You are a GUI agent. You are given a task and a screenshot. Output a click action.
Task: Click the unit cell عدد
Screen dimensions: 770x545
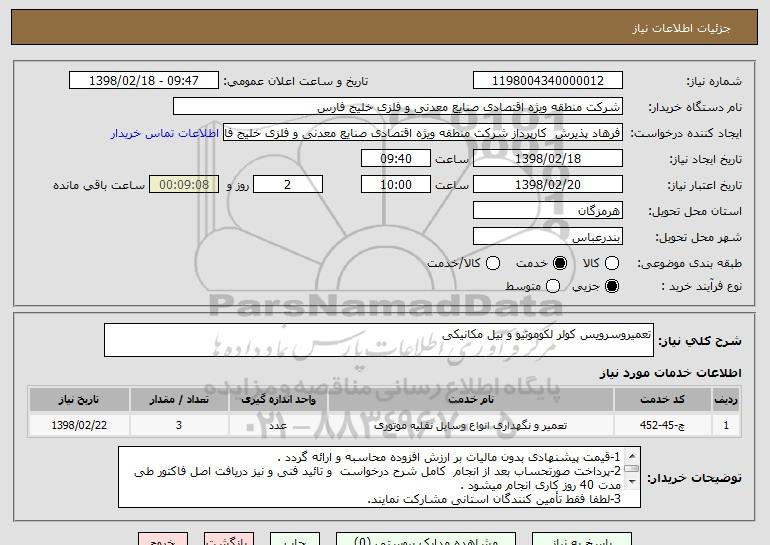278,425
